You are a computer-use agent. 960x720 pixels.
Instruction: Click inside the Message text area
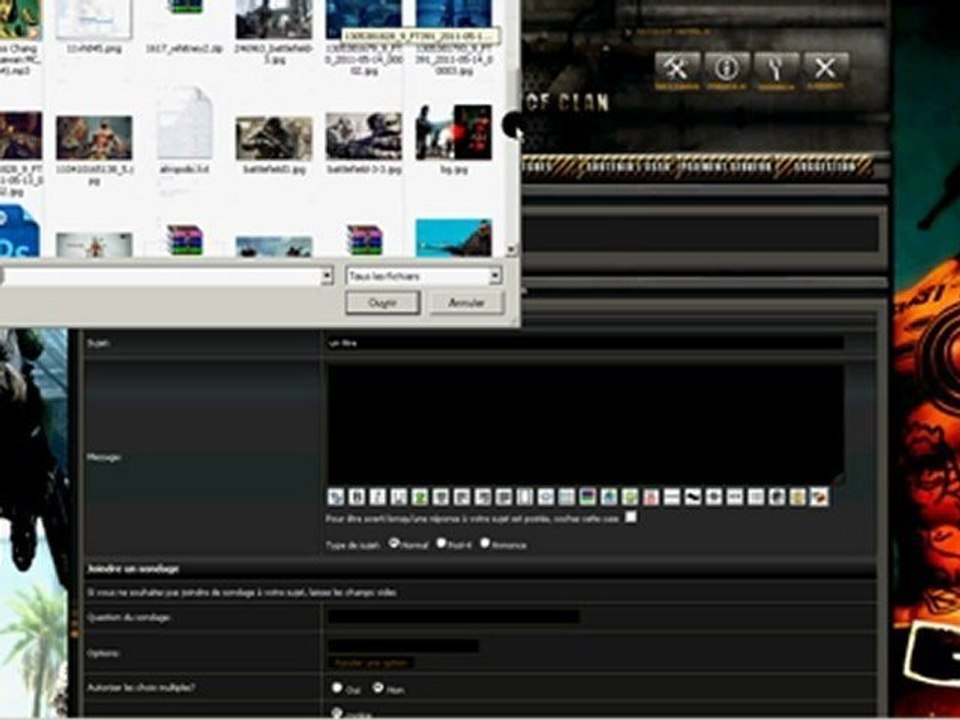(586, 423)
